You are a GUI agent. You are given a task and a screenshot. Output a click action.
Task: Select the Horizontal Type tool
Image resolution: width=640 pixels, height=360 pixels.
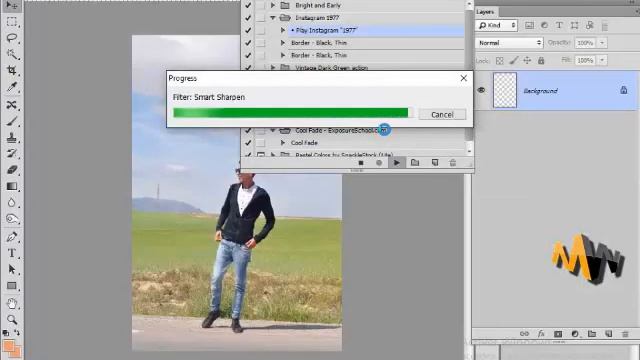coord(11,253)
